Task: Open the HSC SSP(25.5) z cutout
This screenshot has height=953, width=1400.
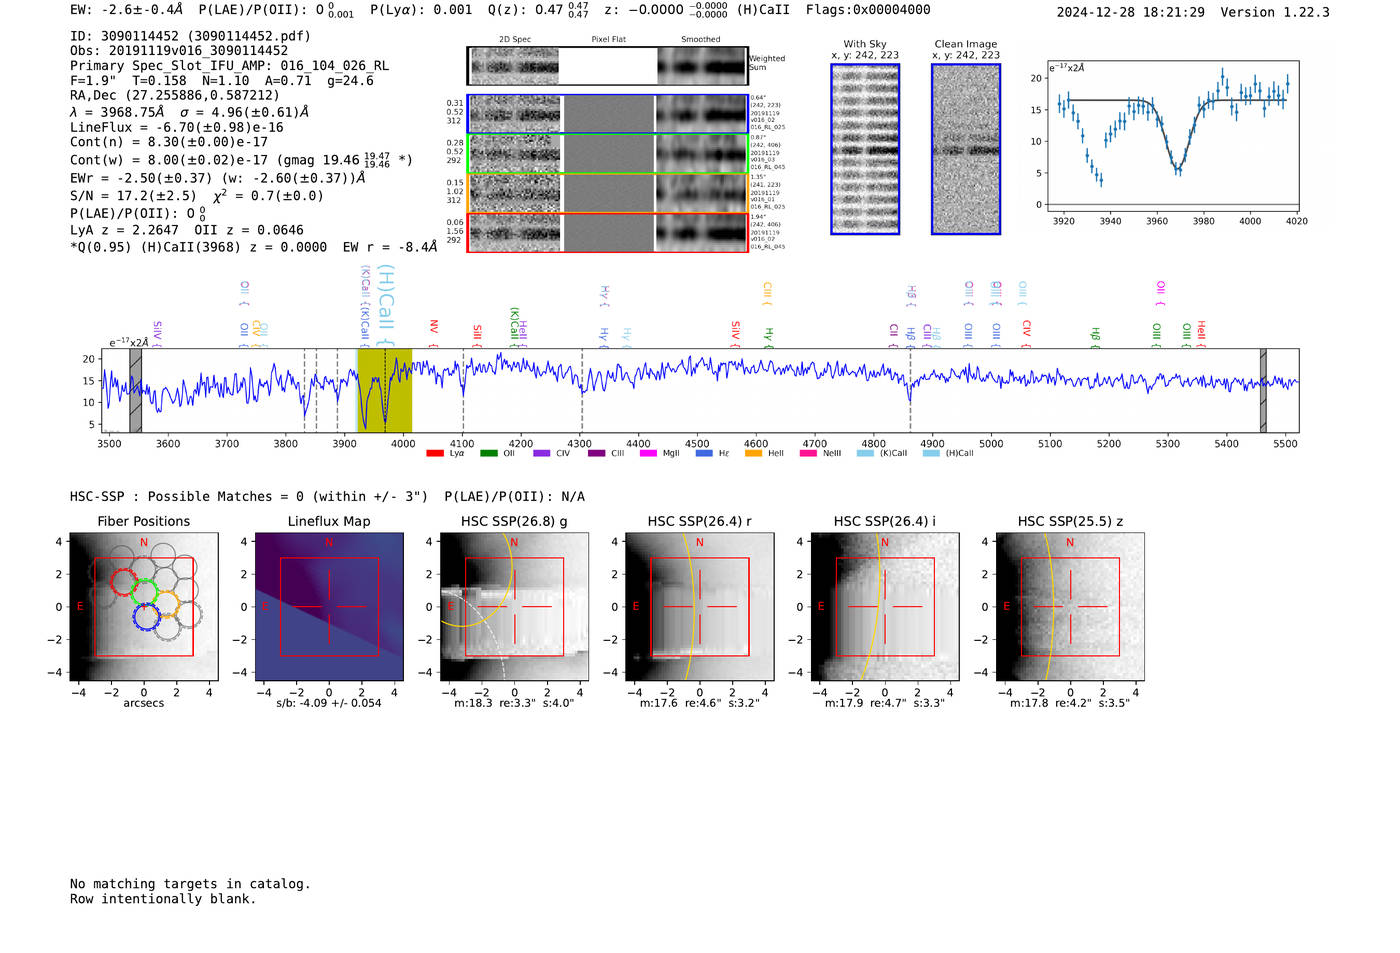Action: tap(1070, 606)
